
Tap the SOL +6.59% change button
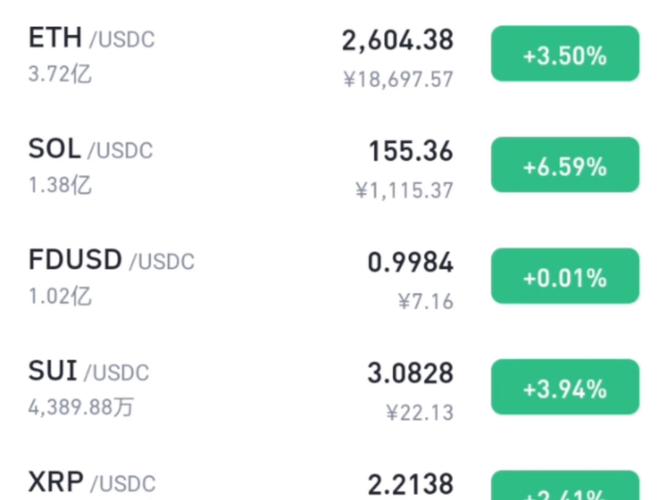pyautogui.click(x=564, y=166)
